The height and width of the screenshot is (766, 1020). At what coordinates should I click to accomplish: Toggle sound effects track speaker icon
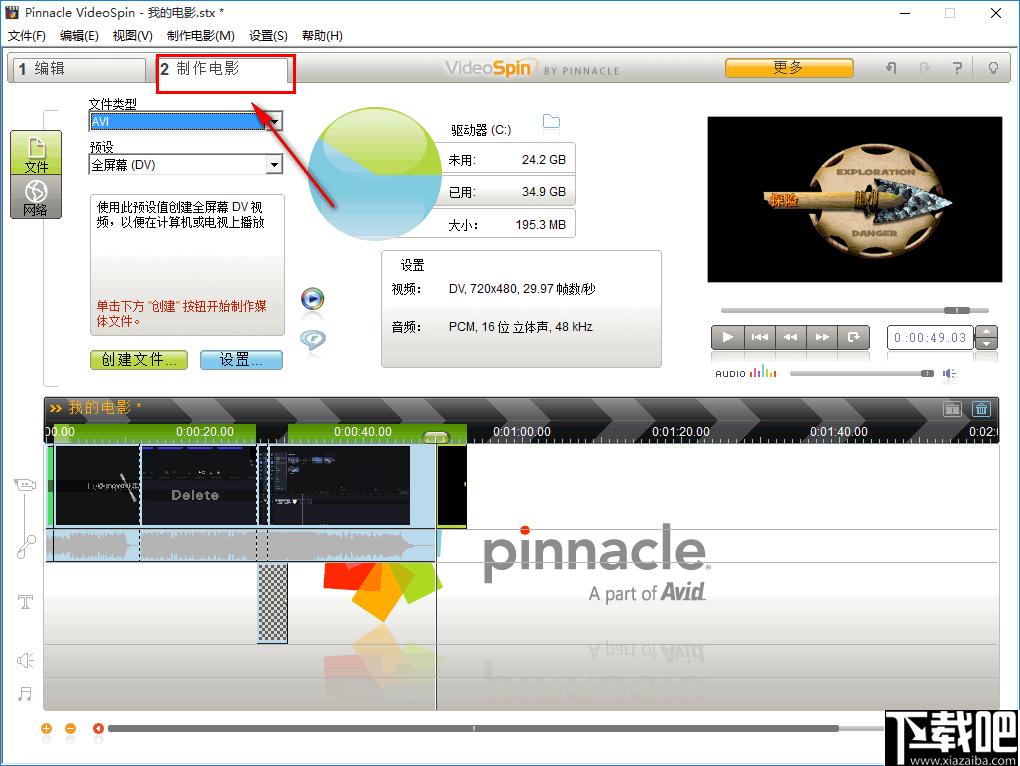pos(25,661)
